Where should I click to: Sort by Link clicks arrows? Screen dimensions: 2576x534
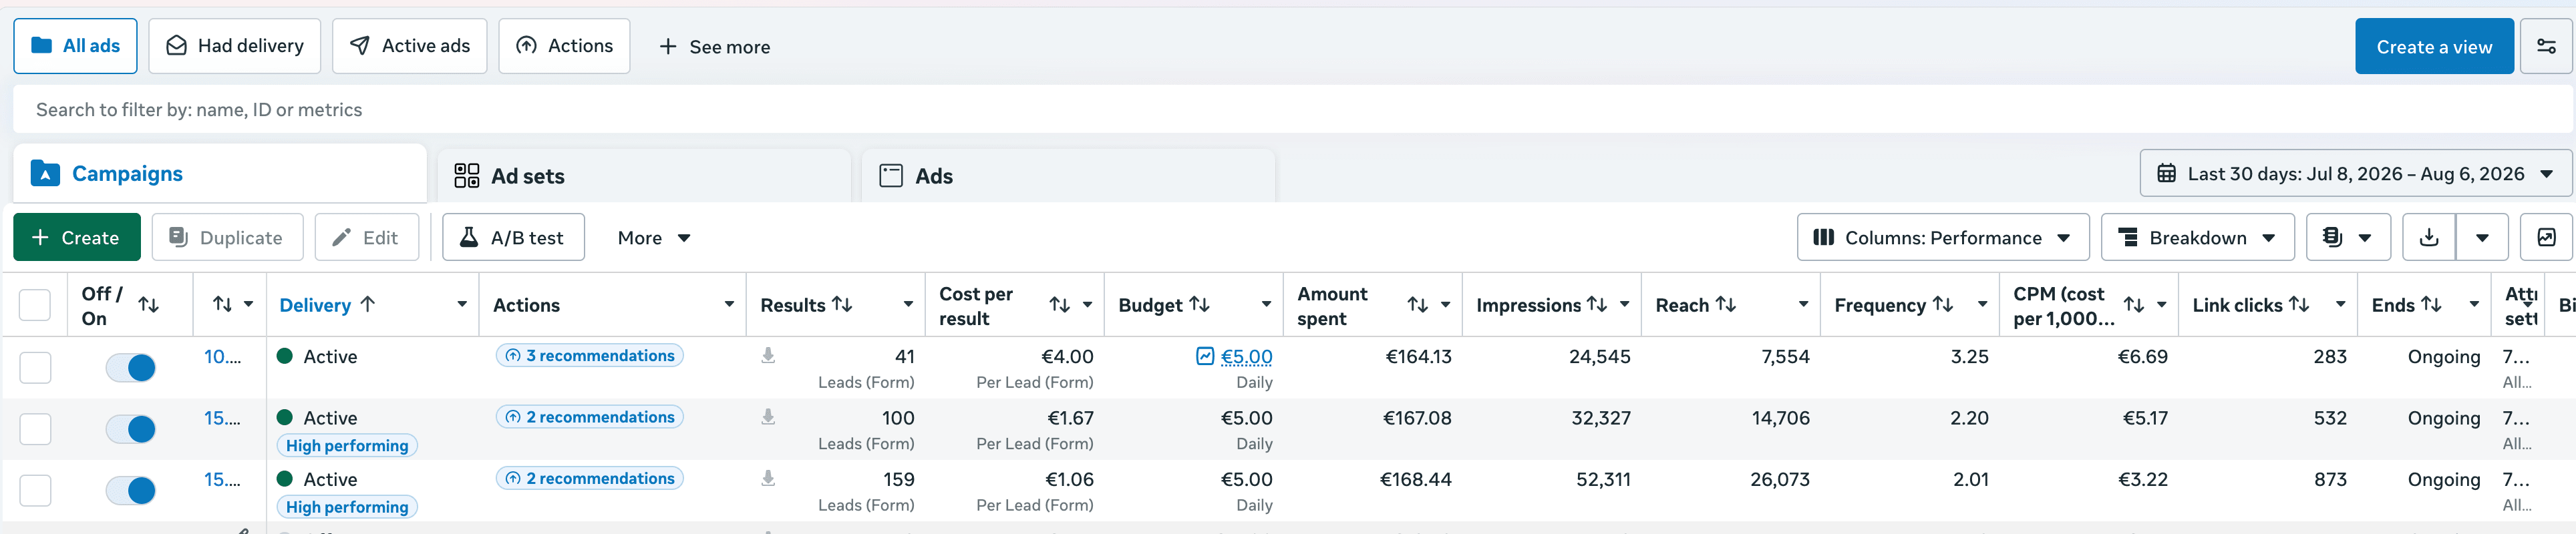tap(2299, 304)
